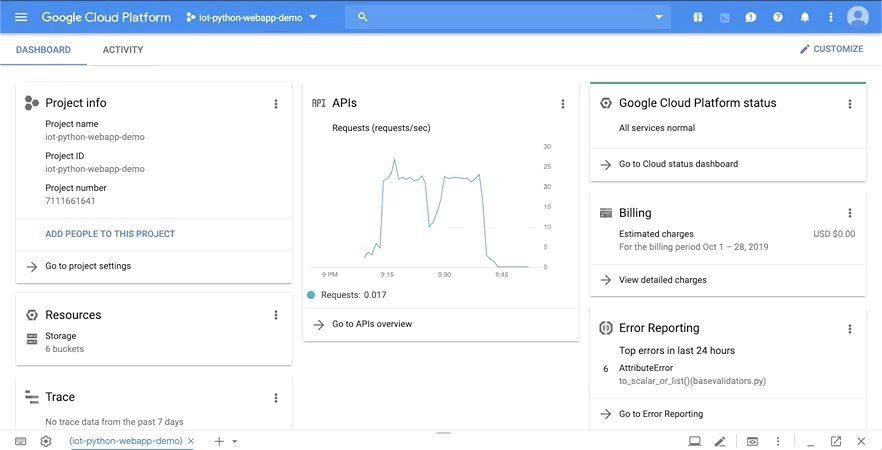The image size is (882, 450).
Task: Open Project info card options menu
Action: tap(276, 104)
